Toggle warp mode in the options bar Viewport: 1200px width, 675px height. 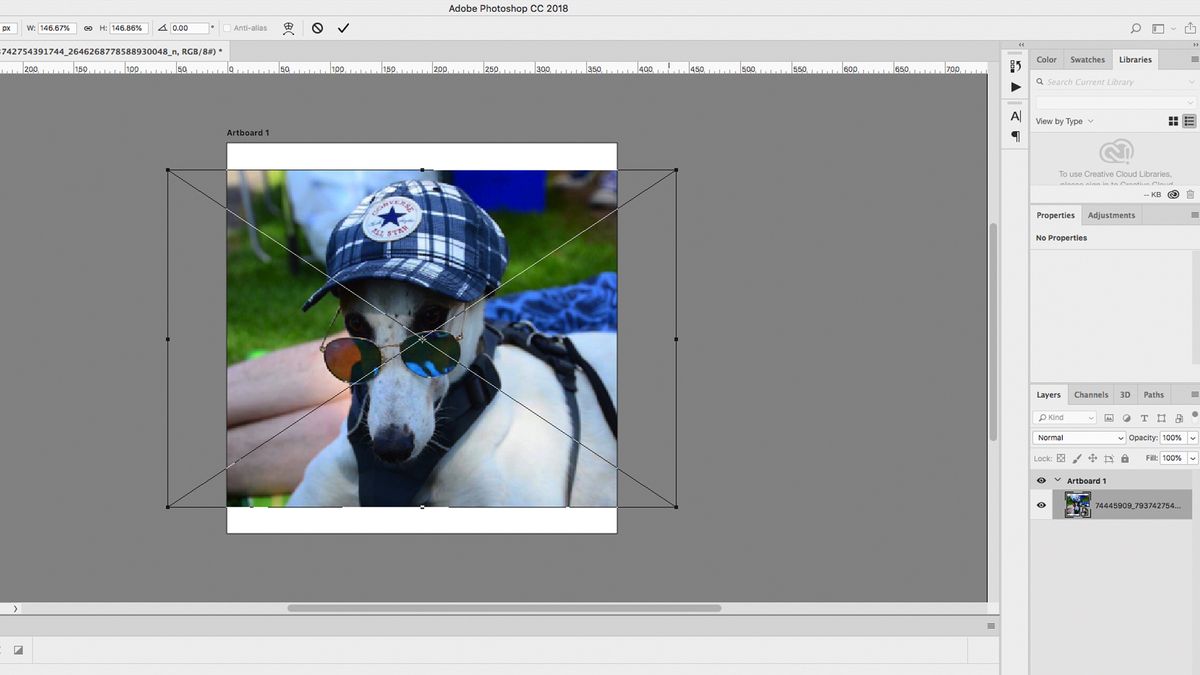tap(289, 28)
